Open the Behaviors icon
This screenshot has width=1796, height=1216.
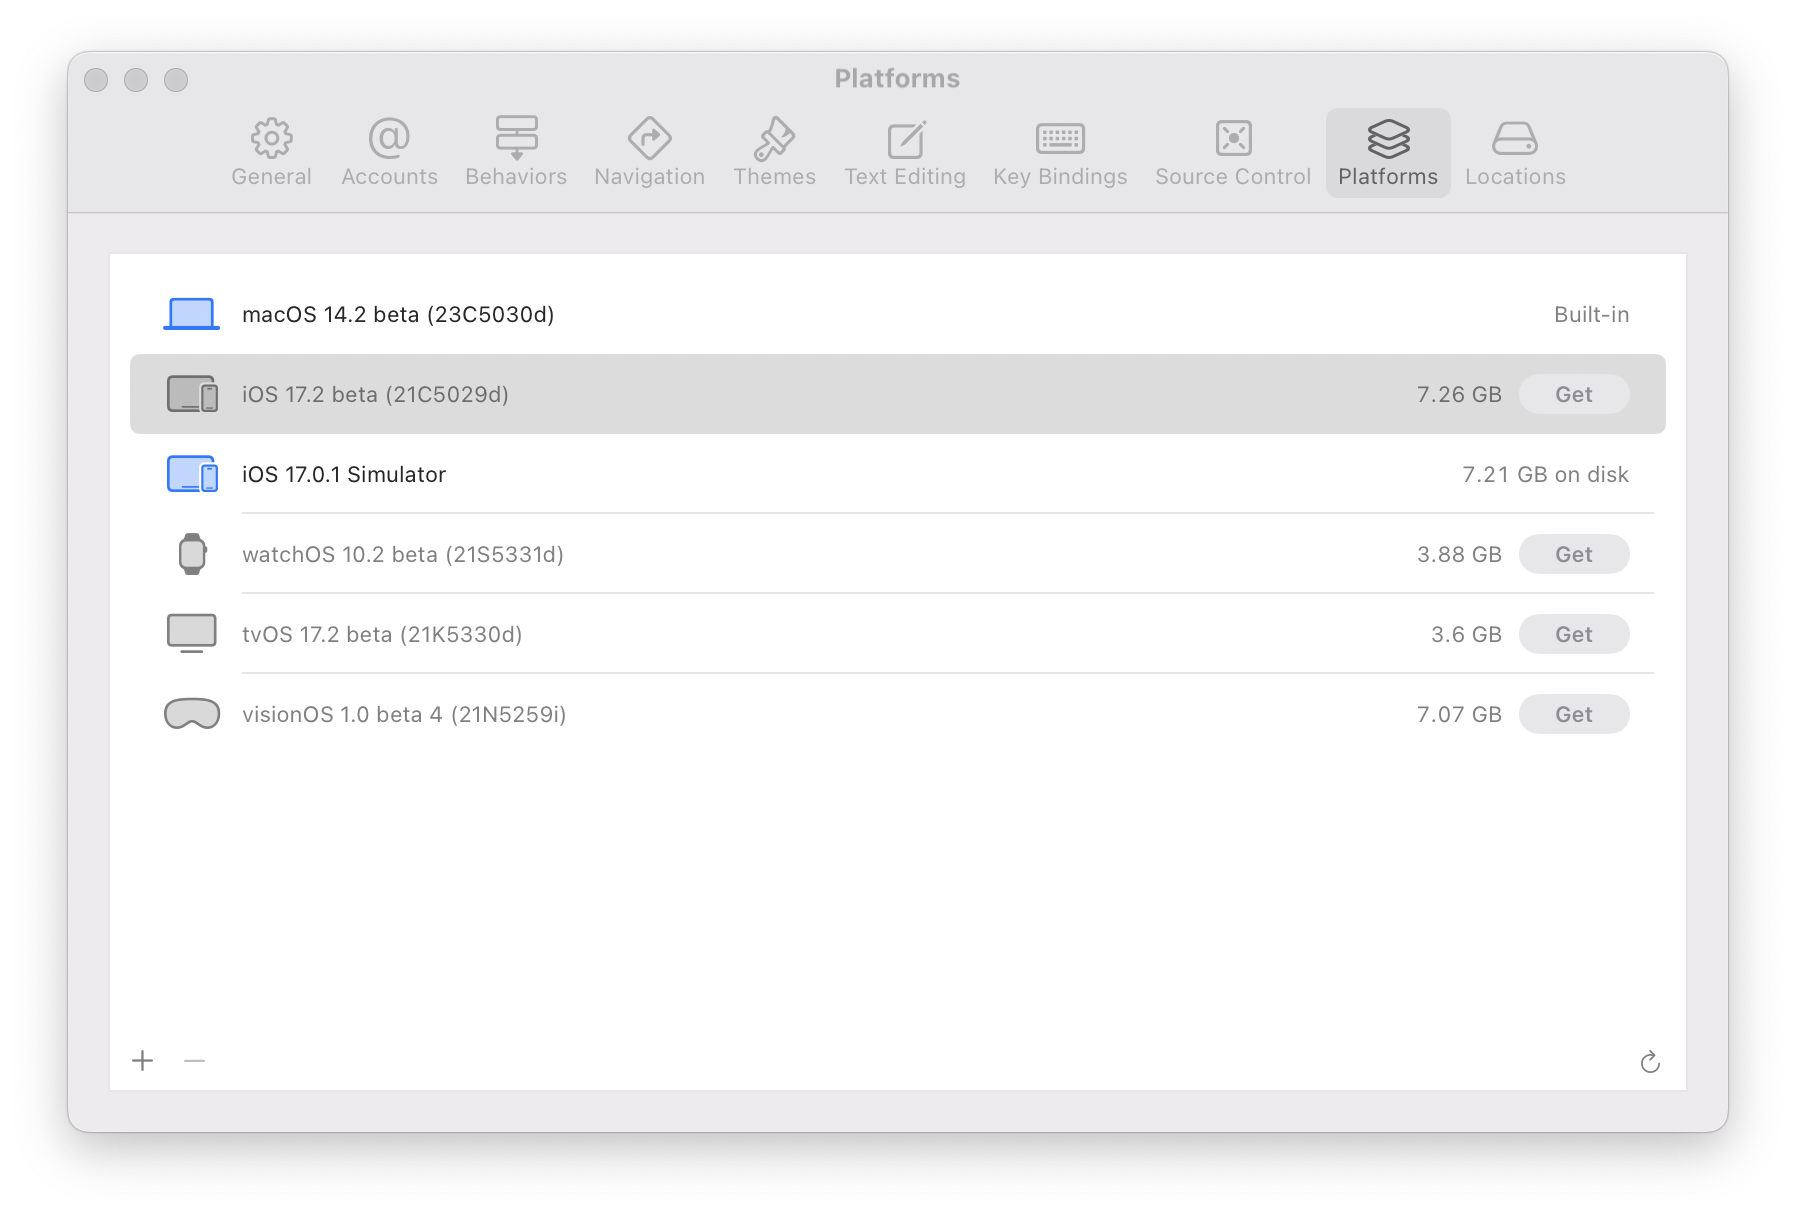[516, 138]
